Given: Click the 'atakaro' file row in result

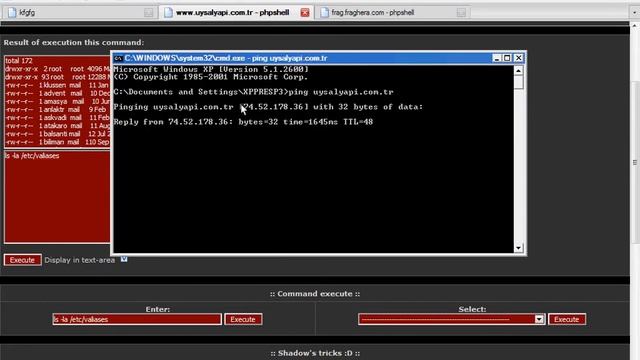Looking at the screenshot, I should (x=57, y=126).
